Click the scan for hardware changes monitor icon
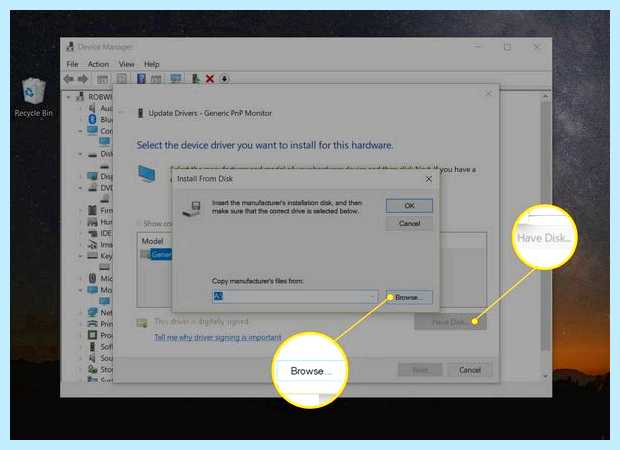 (176, 78)
